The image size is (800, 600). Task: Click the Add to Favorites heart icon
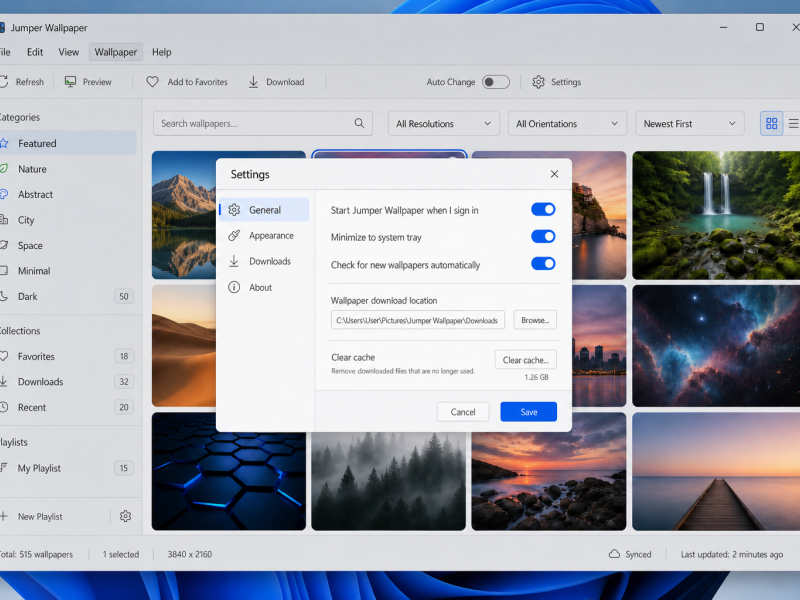[152, 82]
